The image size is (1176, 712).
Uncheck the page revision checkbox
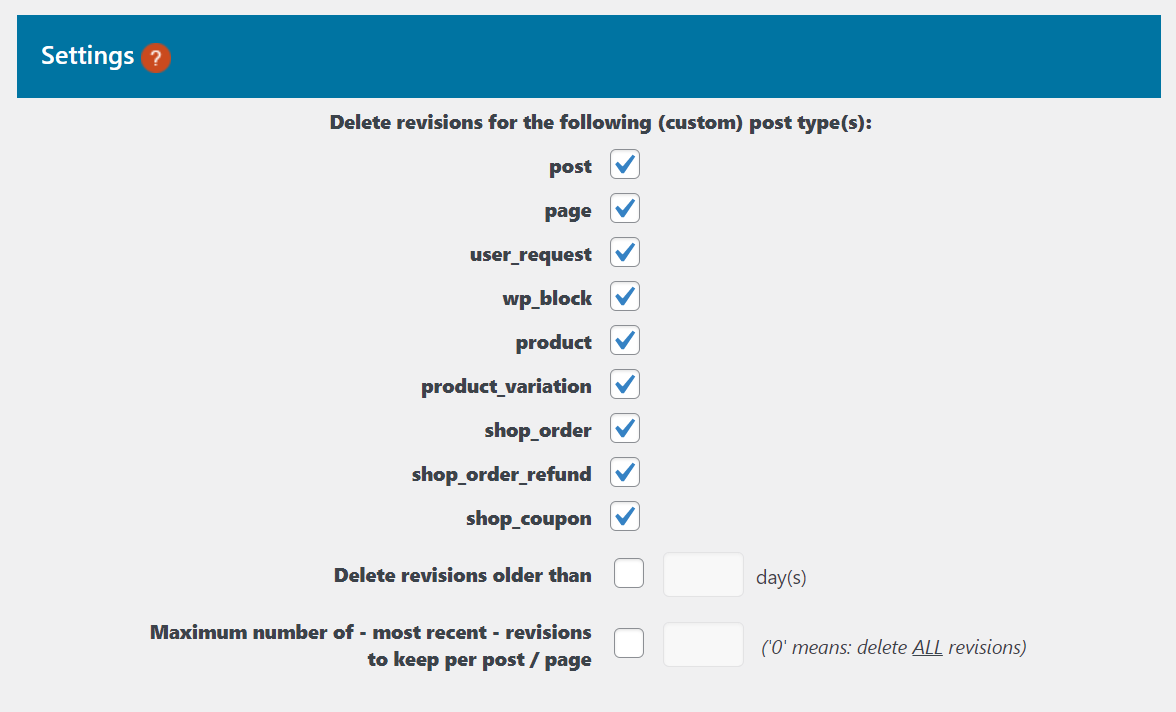[x=624, y=208]
